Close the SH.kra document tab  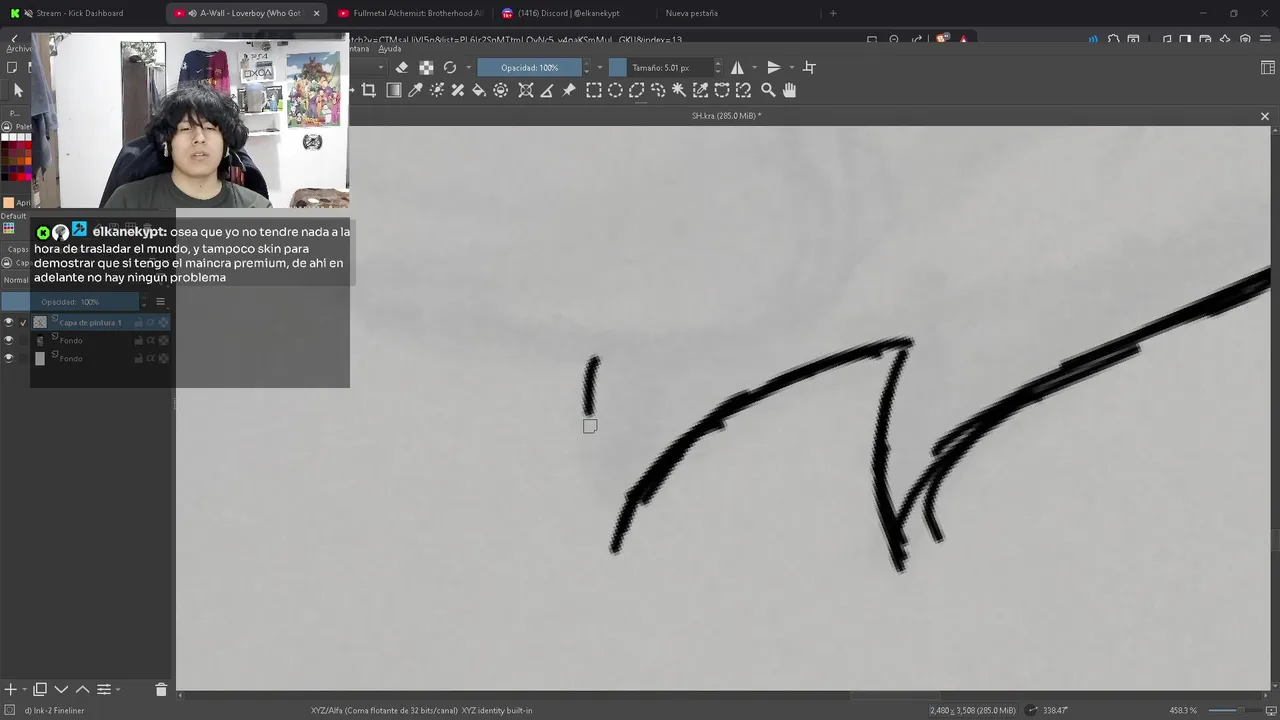tap(1264, 116)
